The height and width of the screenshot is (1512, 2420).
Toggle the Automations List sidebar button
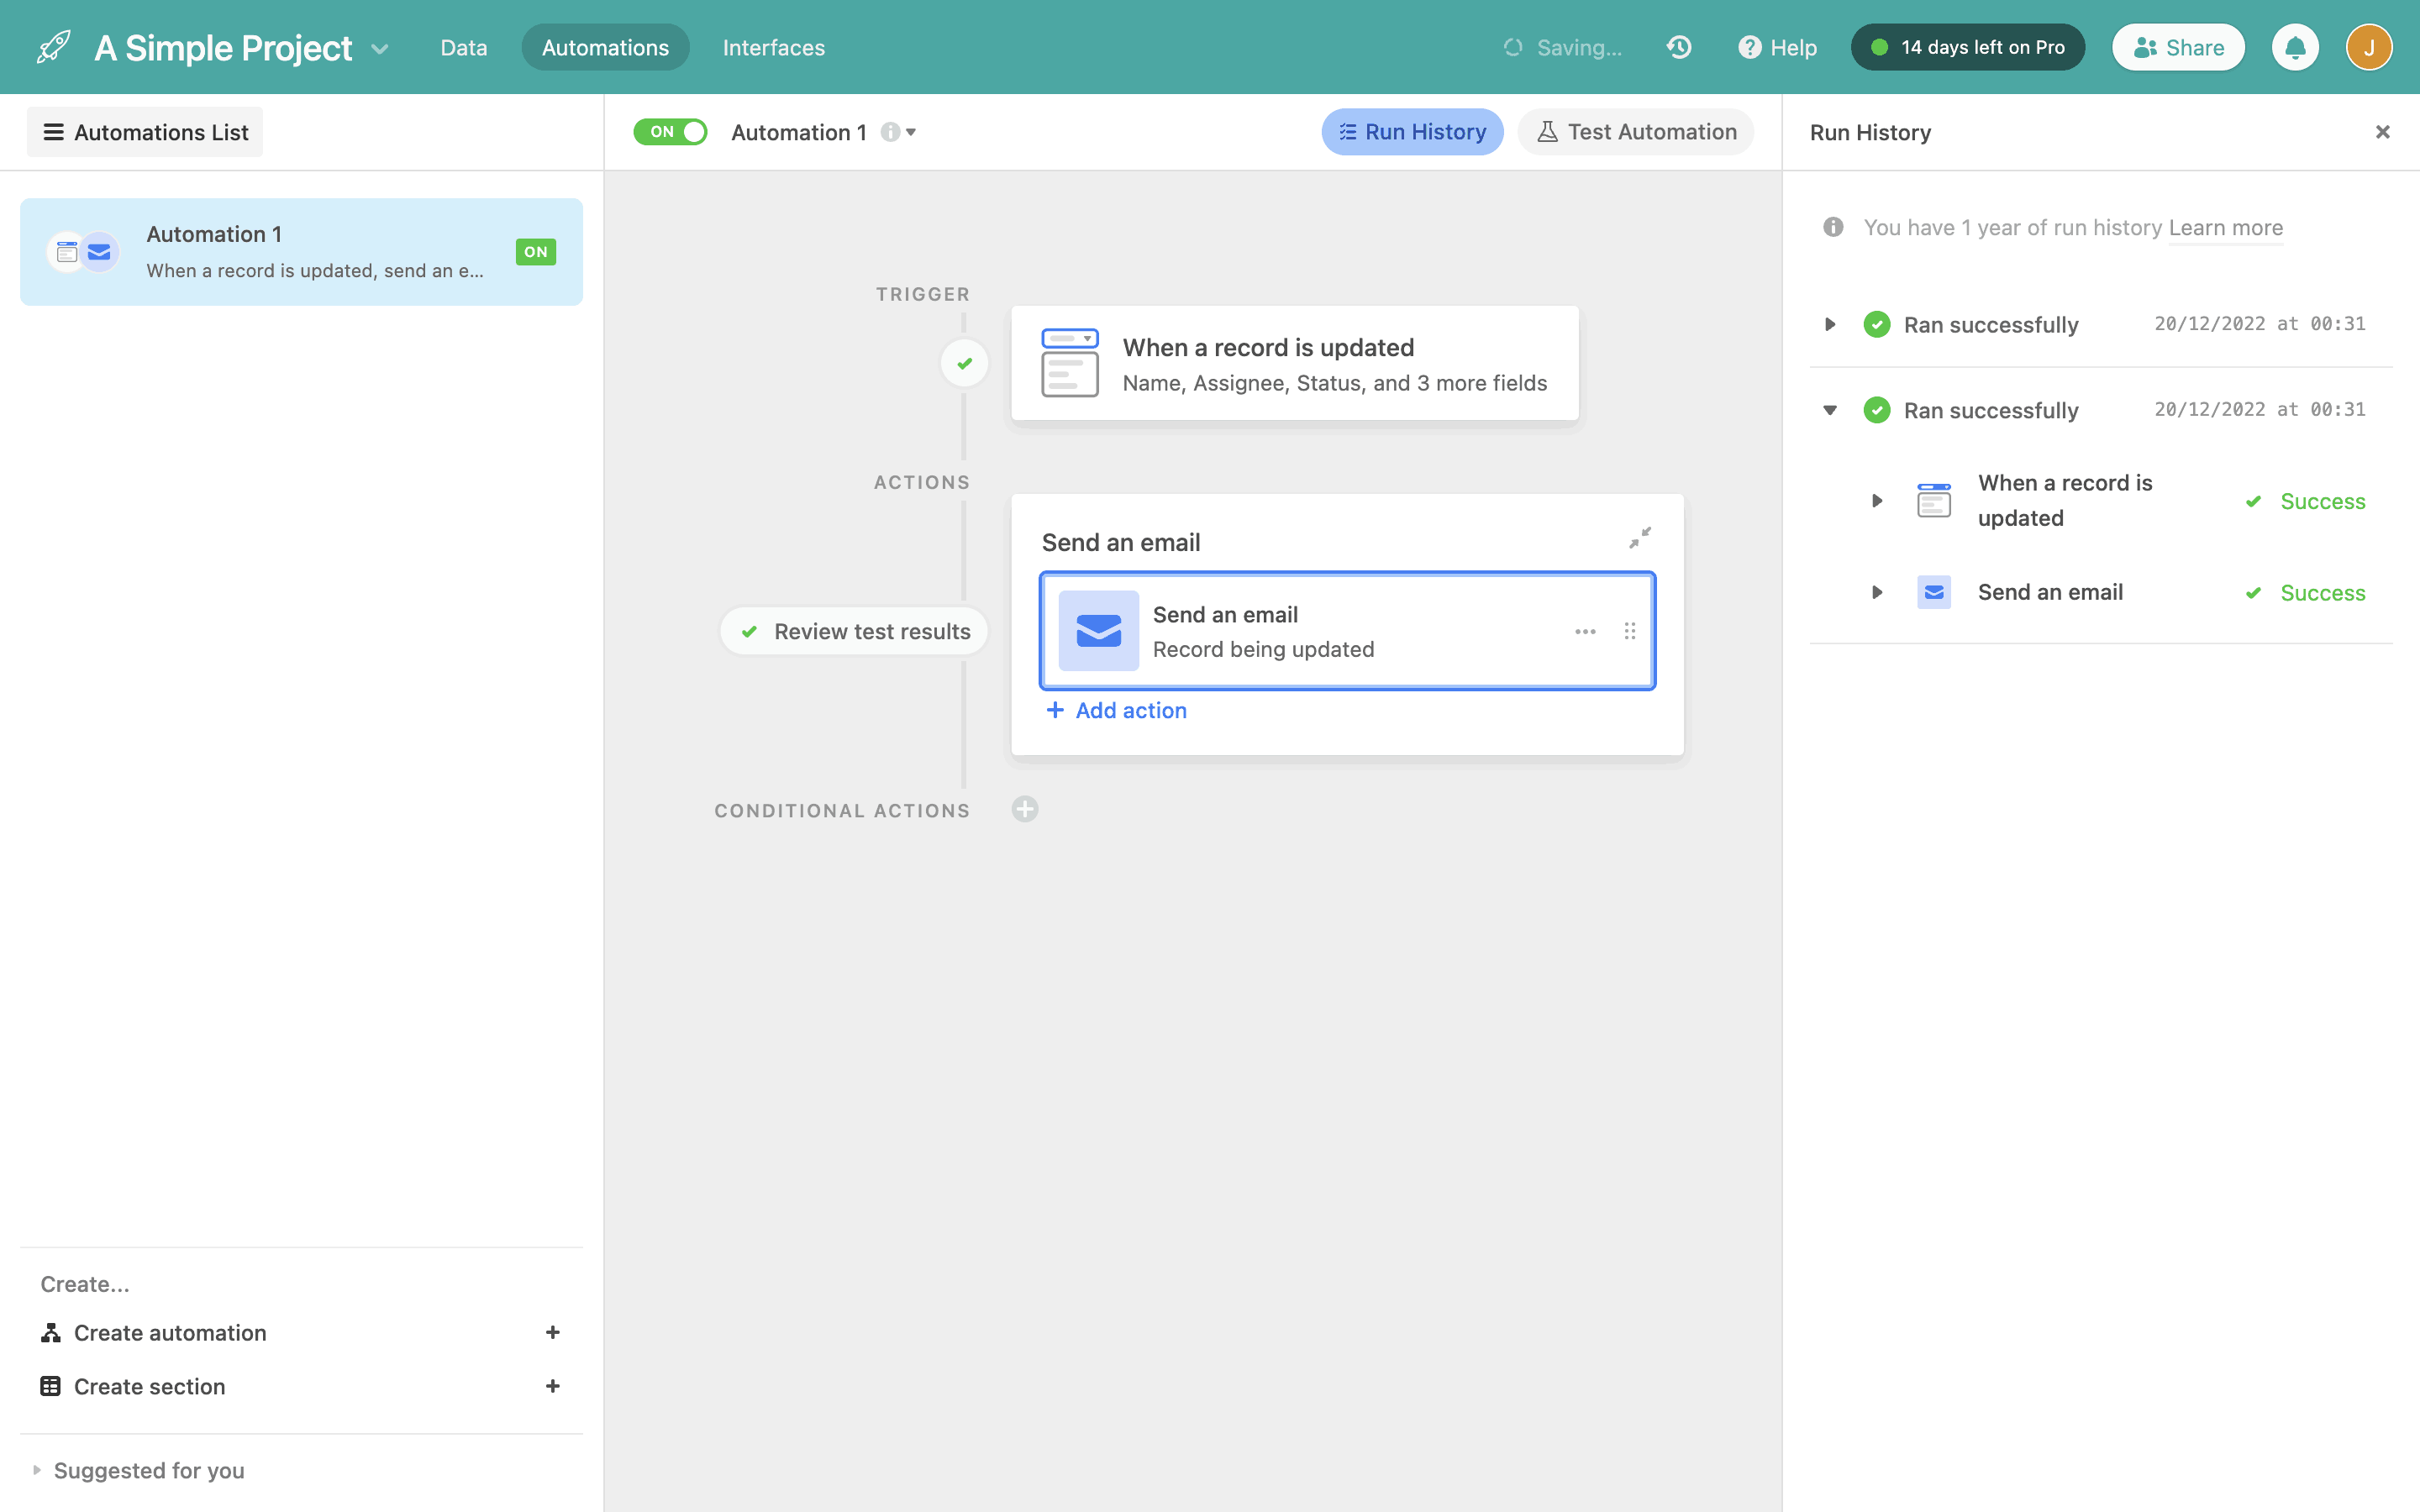point(145,132)
